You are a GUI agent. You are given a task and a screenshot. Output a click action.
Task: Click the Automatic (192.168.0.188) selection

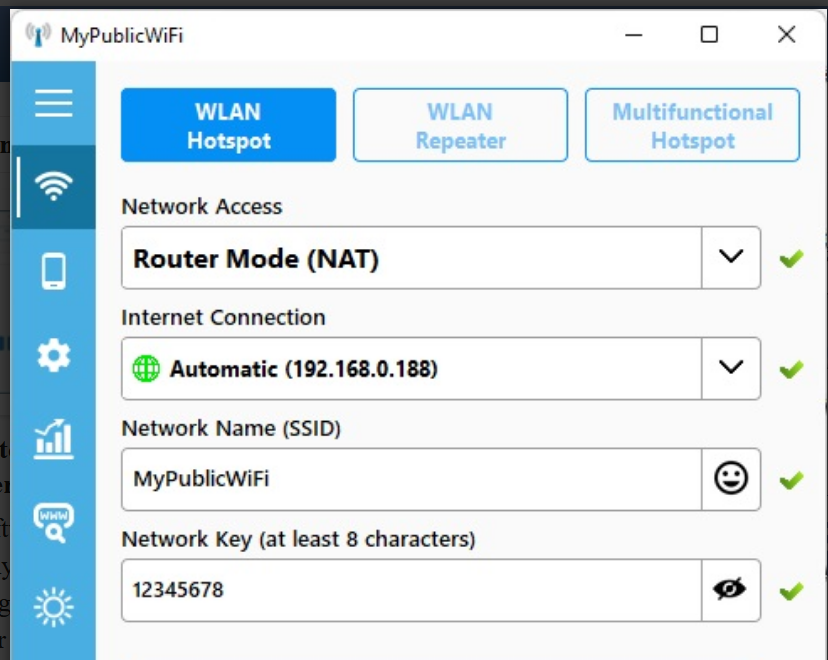[400, 369]
